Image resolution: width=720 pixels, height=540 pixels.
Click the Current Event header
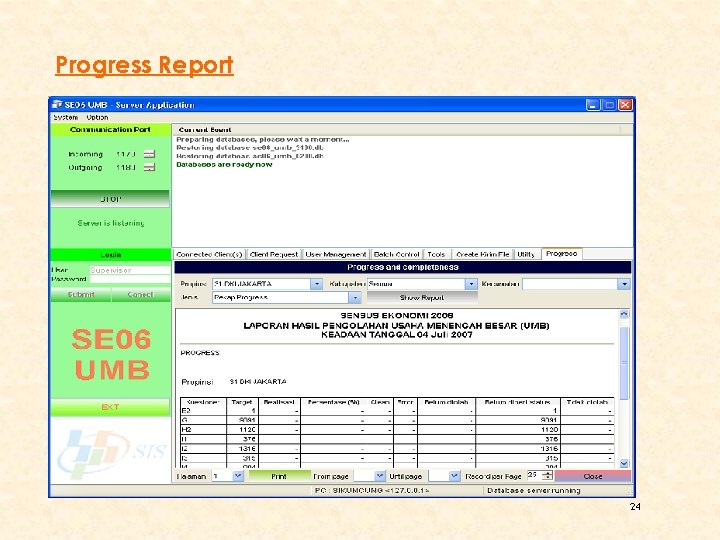tap(205, 129)
